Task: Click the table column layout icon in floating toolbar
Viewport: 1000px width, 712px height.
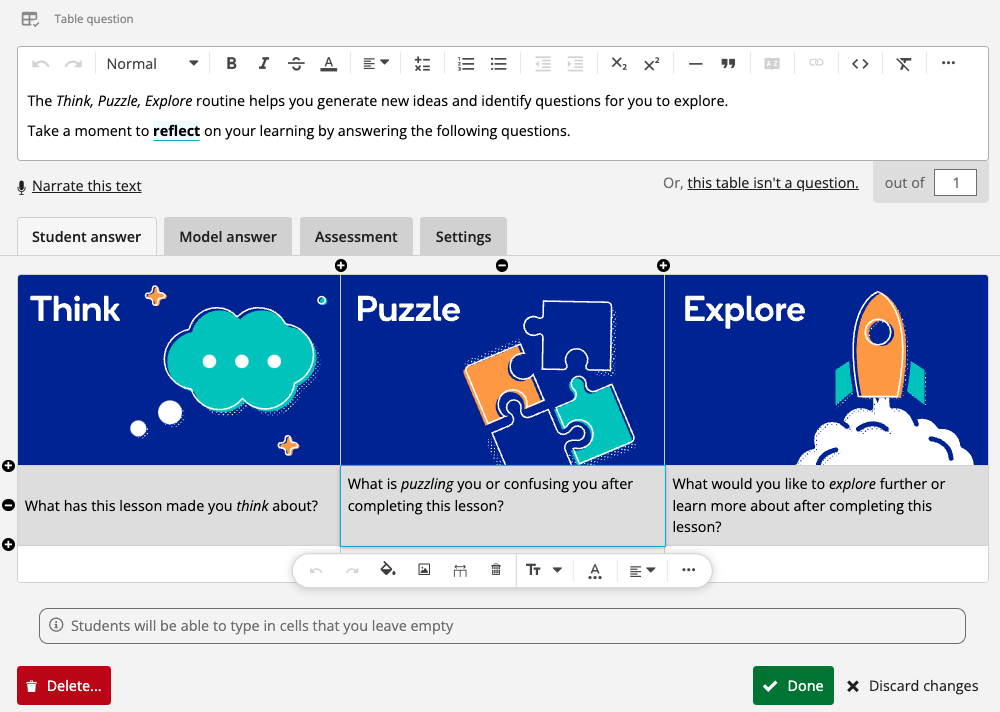Action: point(460,570)
